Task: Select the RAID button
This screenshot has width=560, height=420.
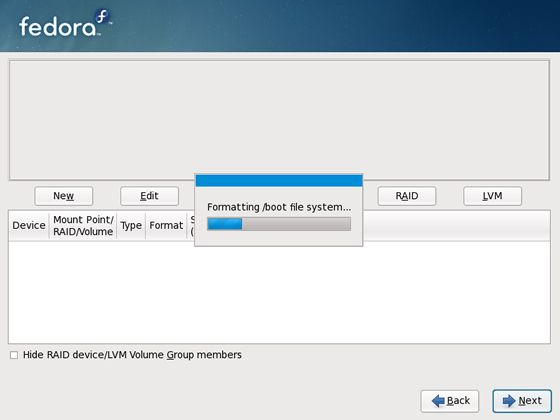Action: pos(407,196)
